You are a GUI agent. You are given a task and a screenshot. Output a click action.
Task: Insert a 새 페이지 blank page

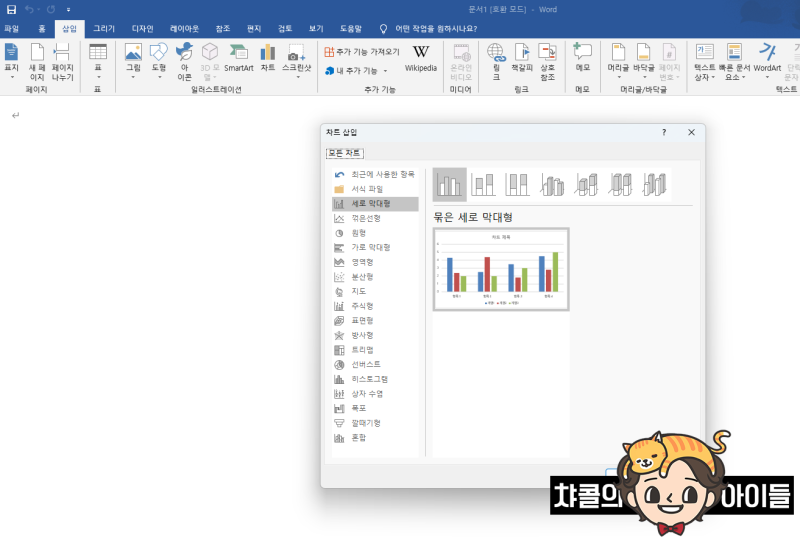click(x=37, y=62)
